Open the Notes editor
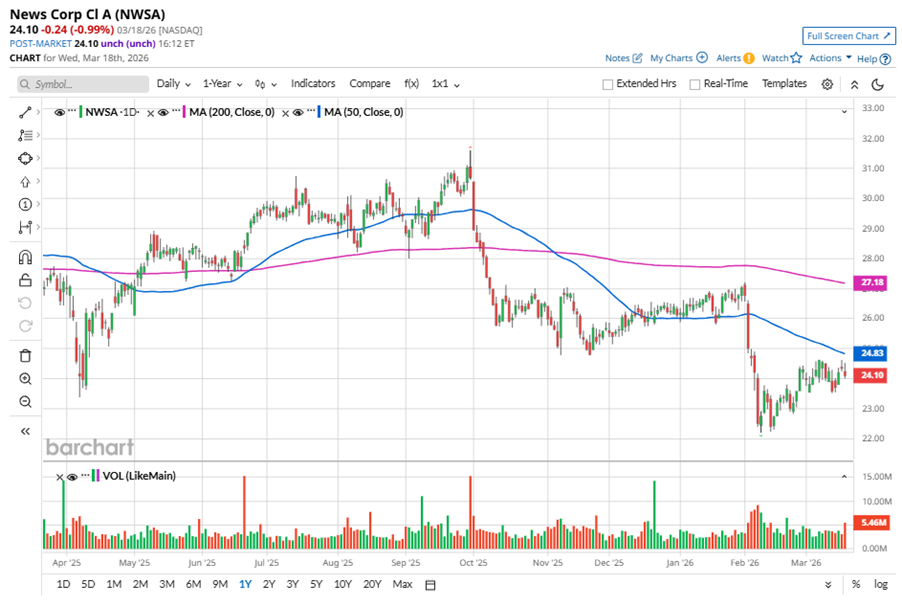Viewport: 902px width, 606px height. [x=624, y=58]
